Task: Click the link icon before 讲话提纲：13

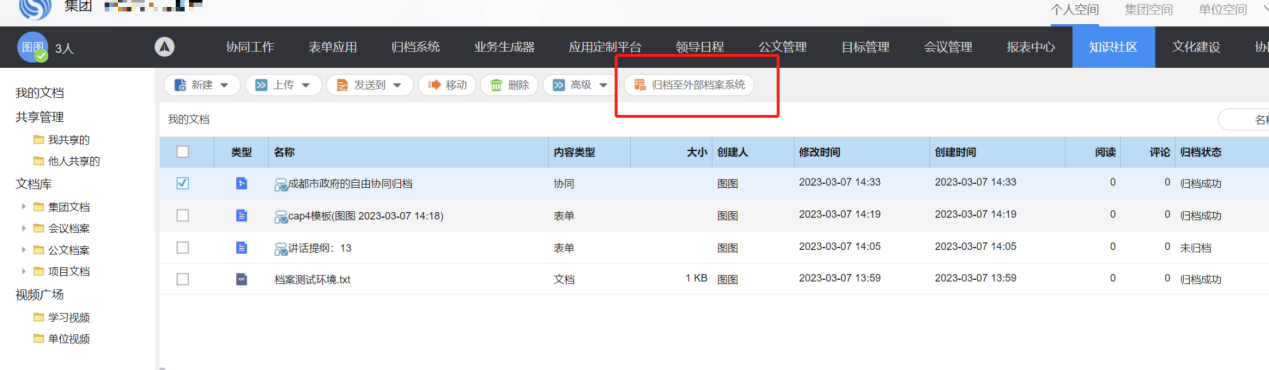Action: (280, 248)
